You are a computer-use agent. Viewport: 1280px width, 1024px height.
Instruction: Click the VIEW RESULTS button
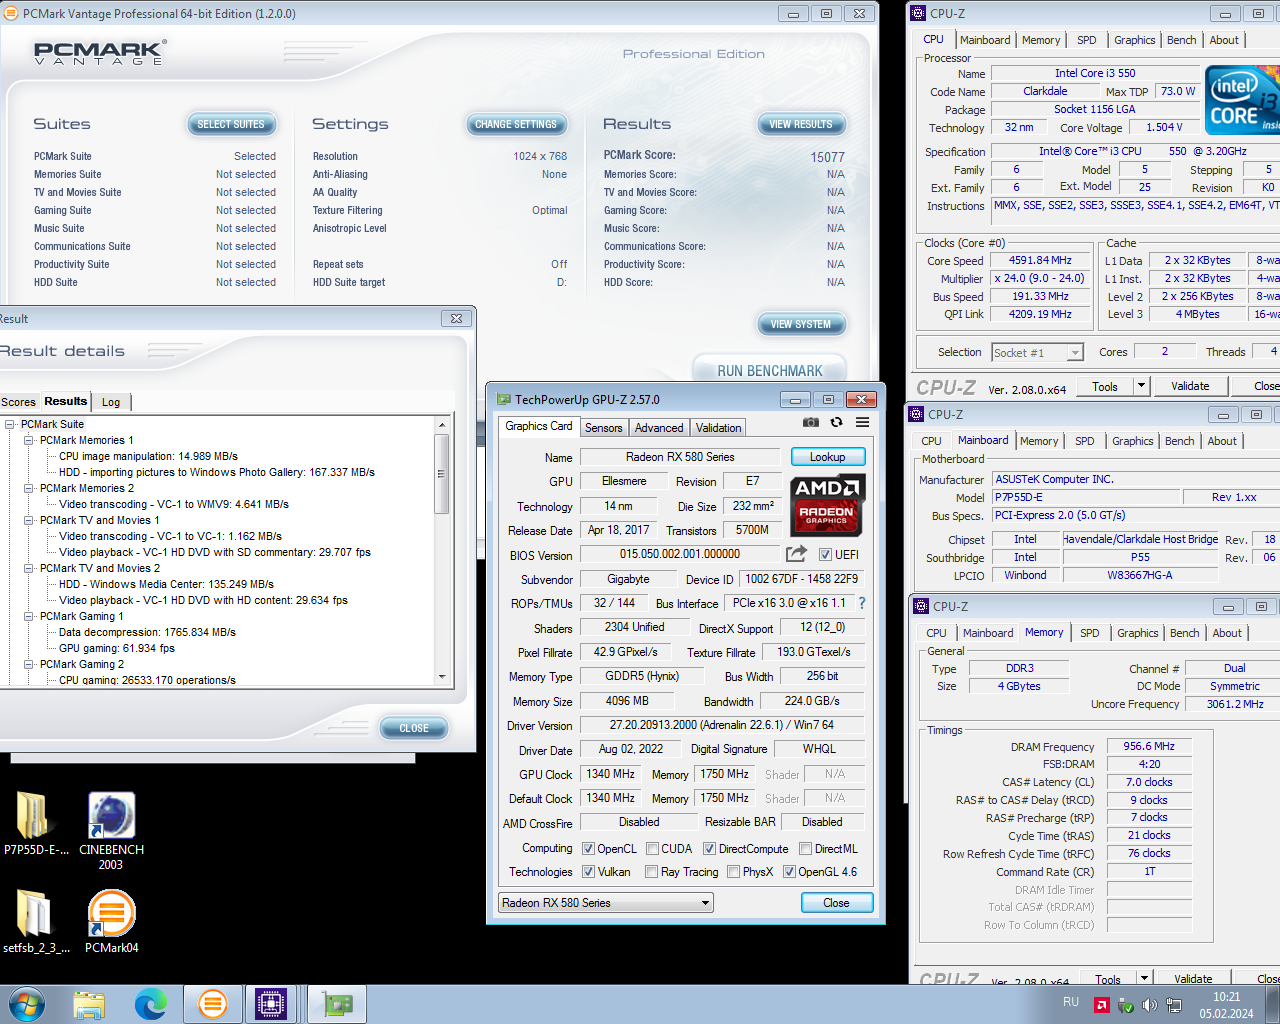(x=801, y=124)
